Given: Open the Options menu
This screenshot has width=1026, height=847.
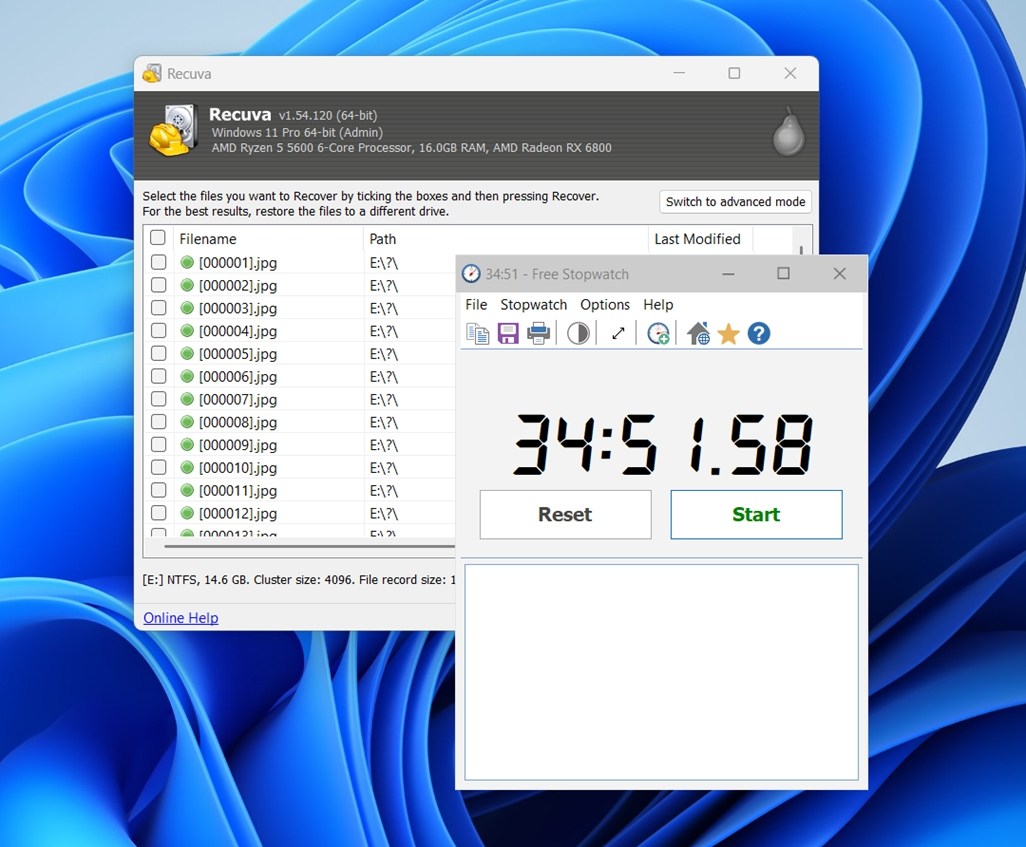Looking at the screenshot, I should pyautogui.click(x=605, y=304).
